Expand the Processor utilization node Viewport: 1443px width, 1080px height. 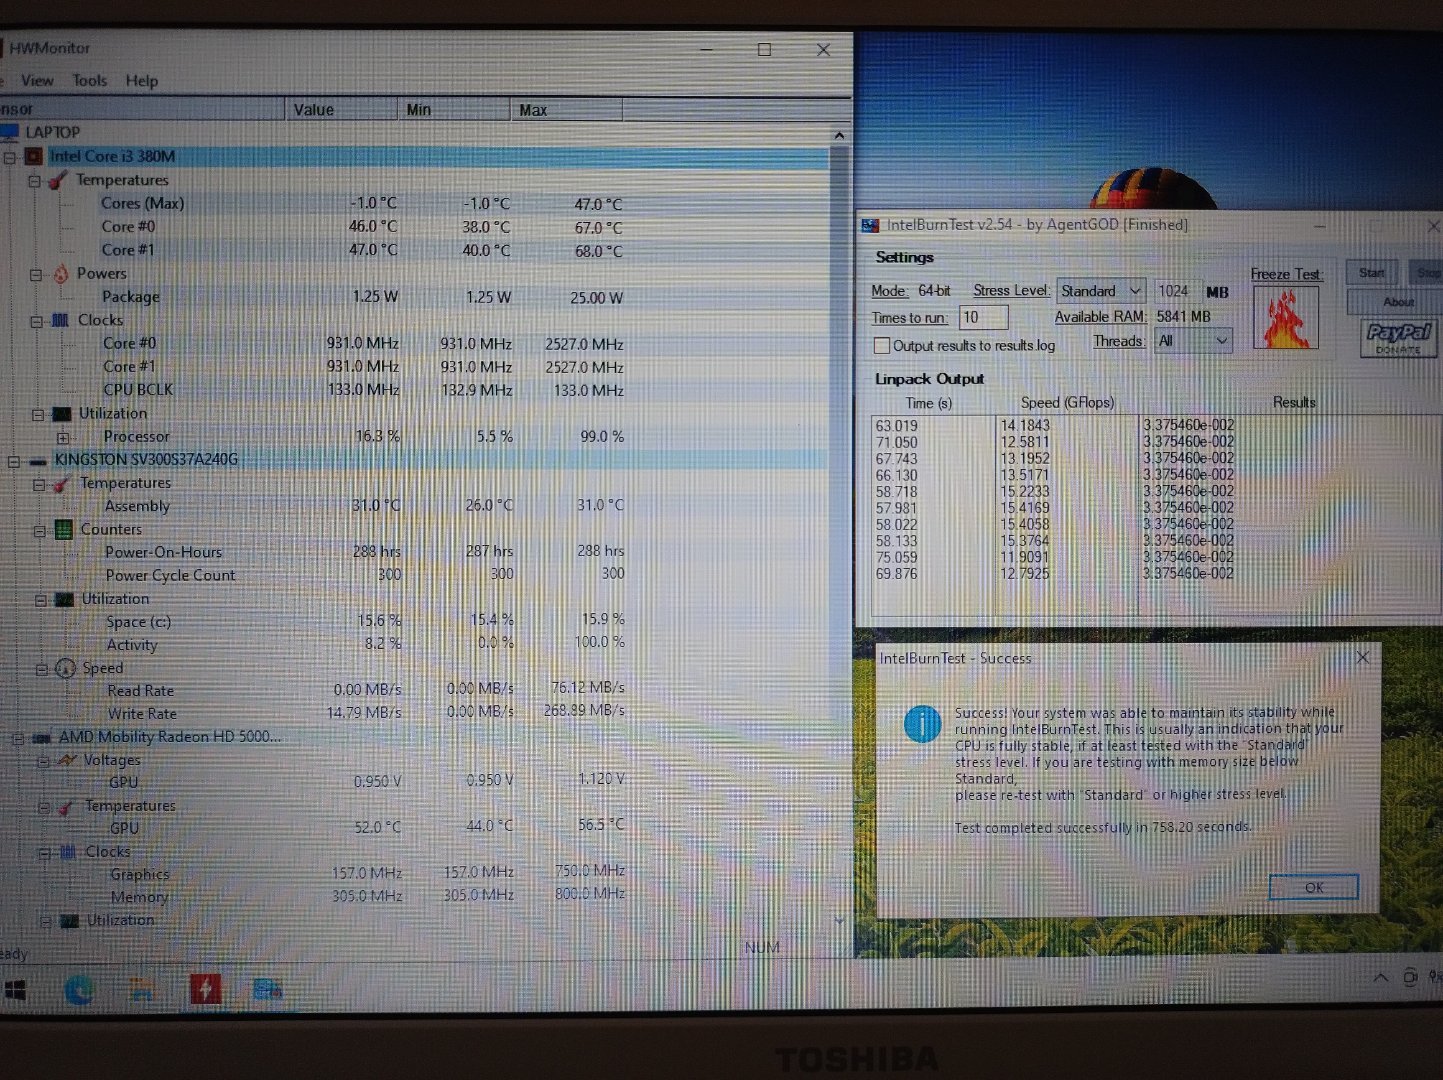[63, 438]
